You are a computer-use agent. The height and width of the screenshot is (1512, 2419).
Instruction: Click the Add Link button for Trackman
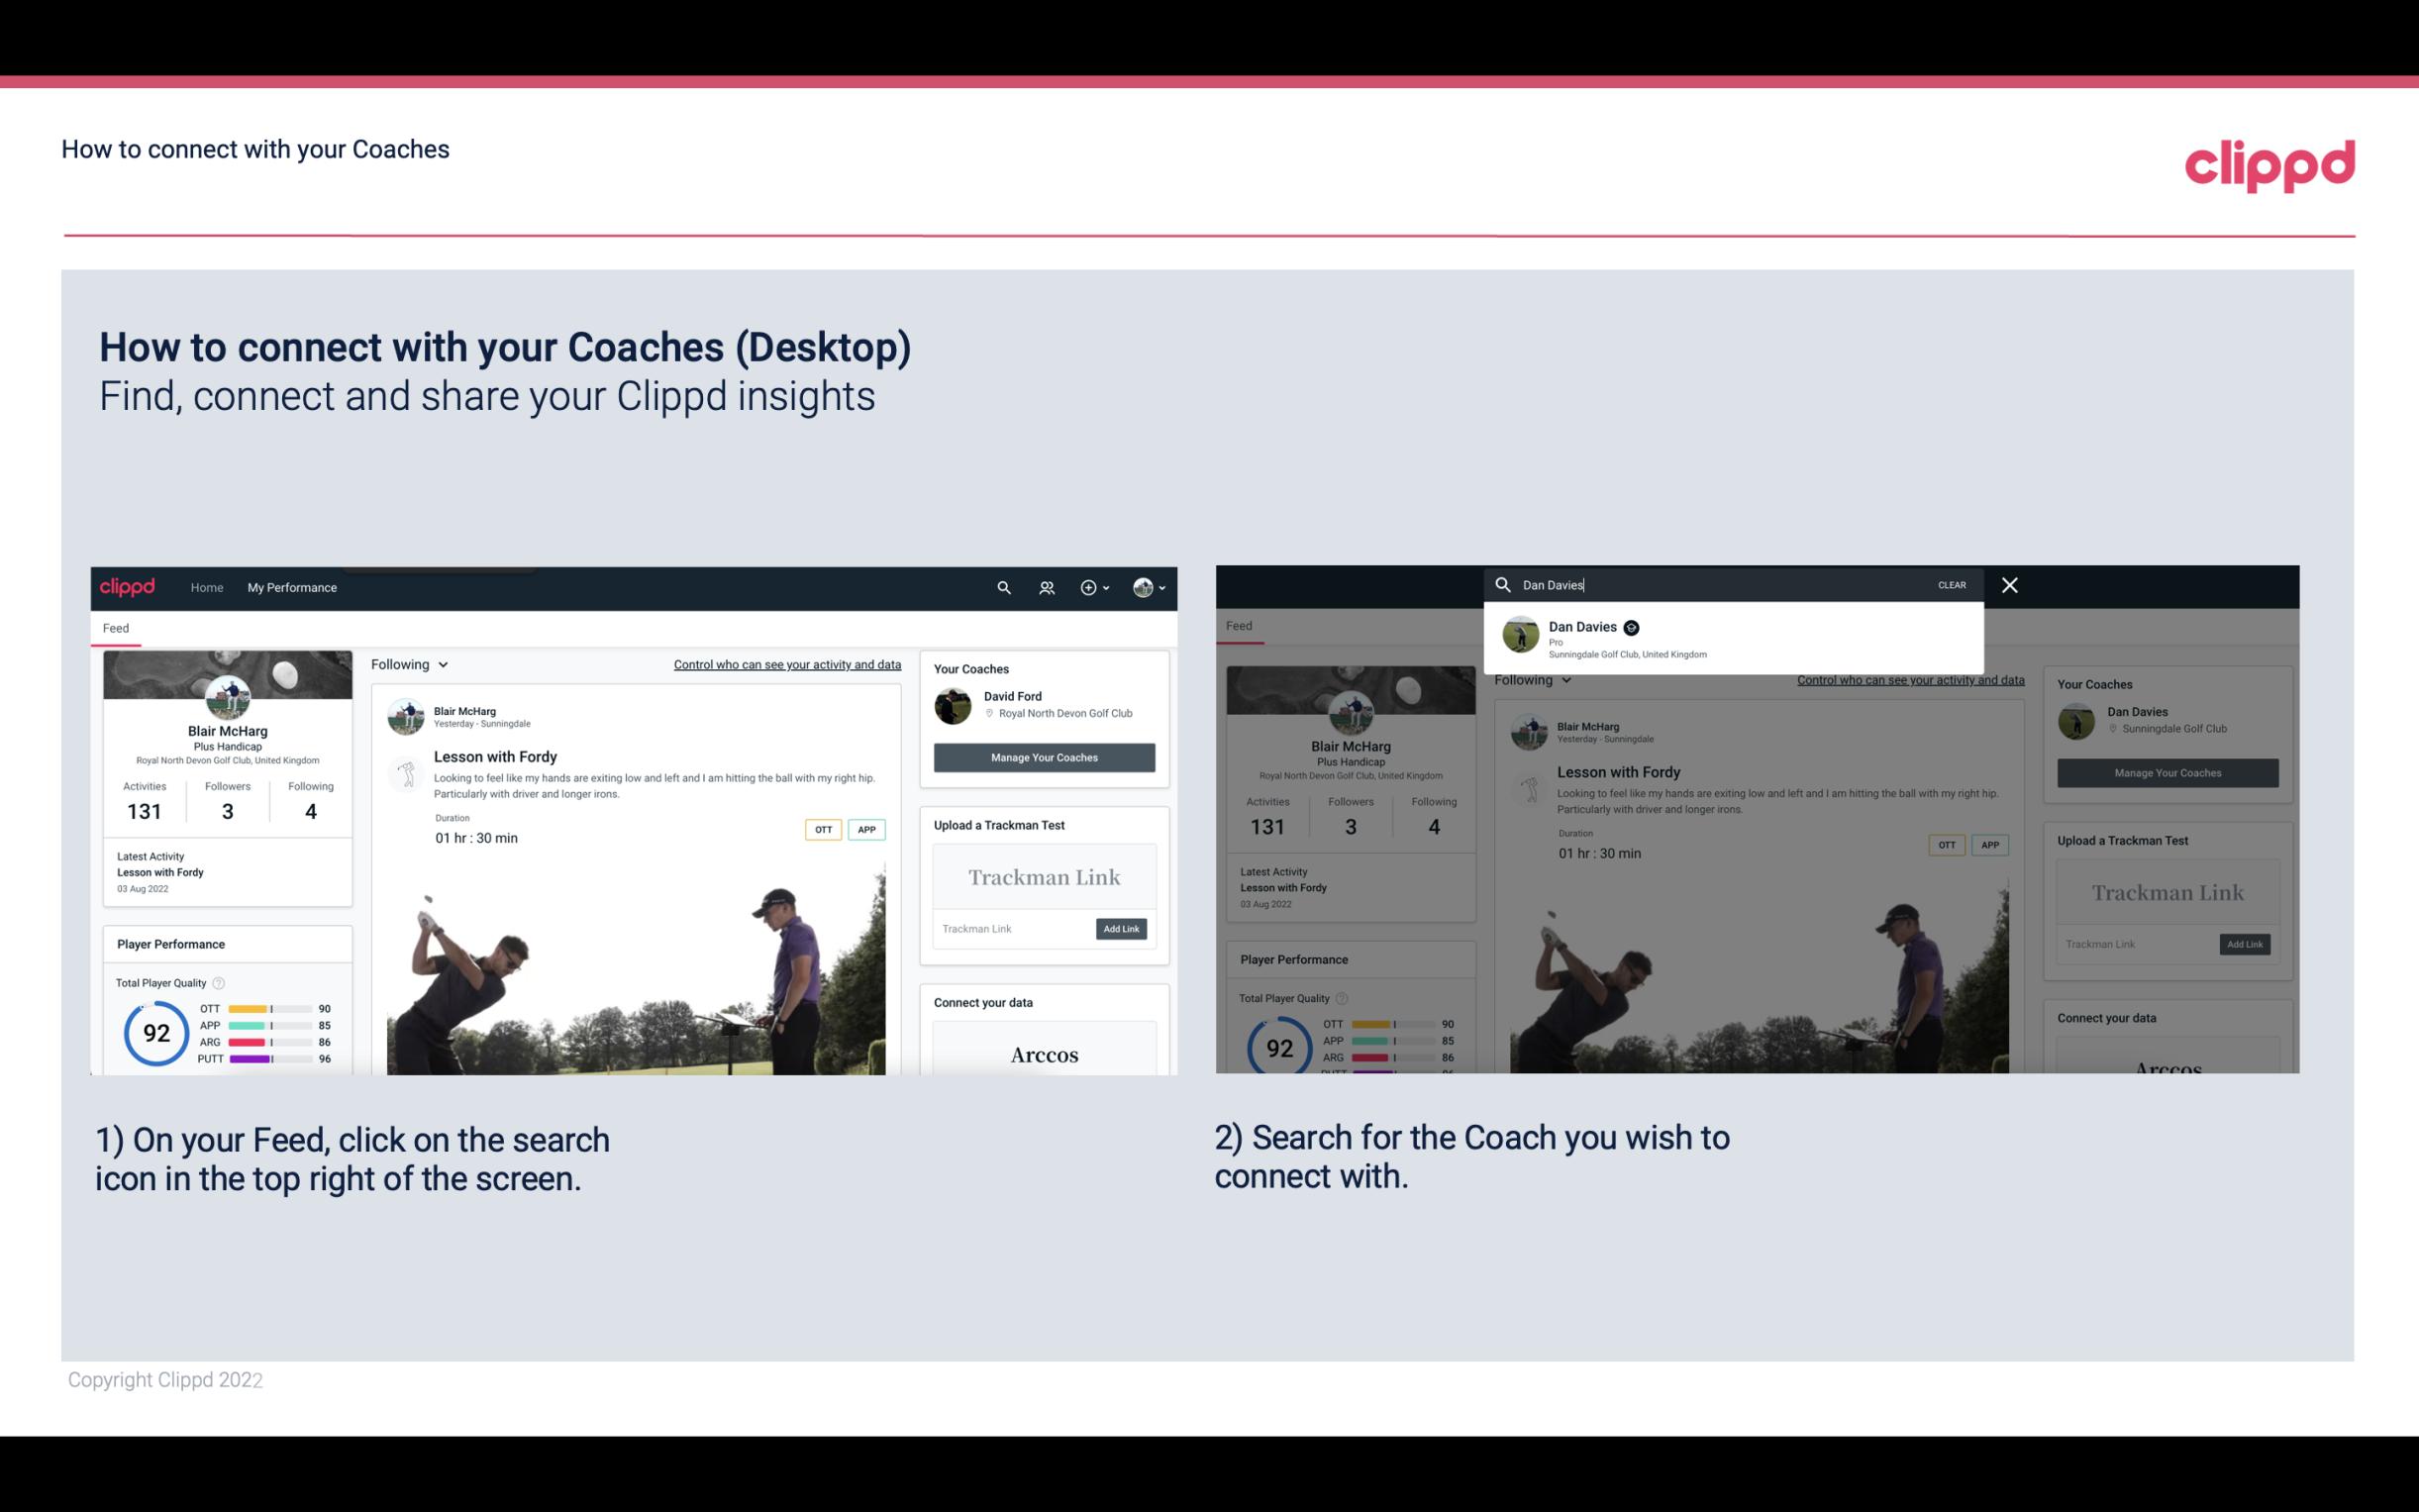coord(1120,927)
